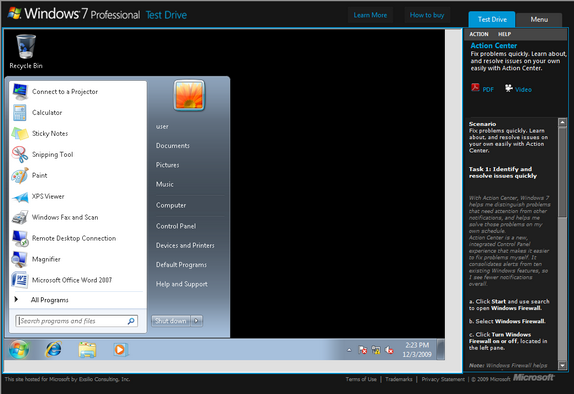Open Music from Start menu
This screenshot has width=574, height=394.
tap(165, 184)
